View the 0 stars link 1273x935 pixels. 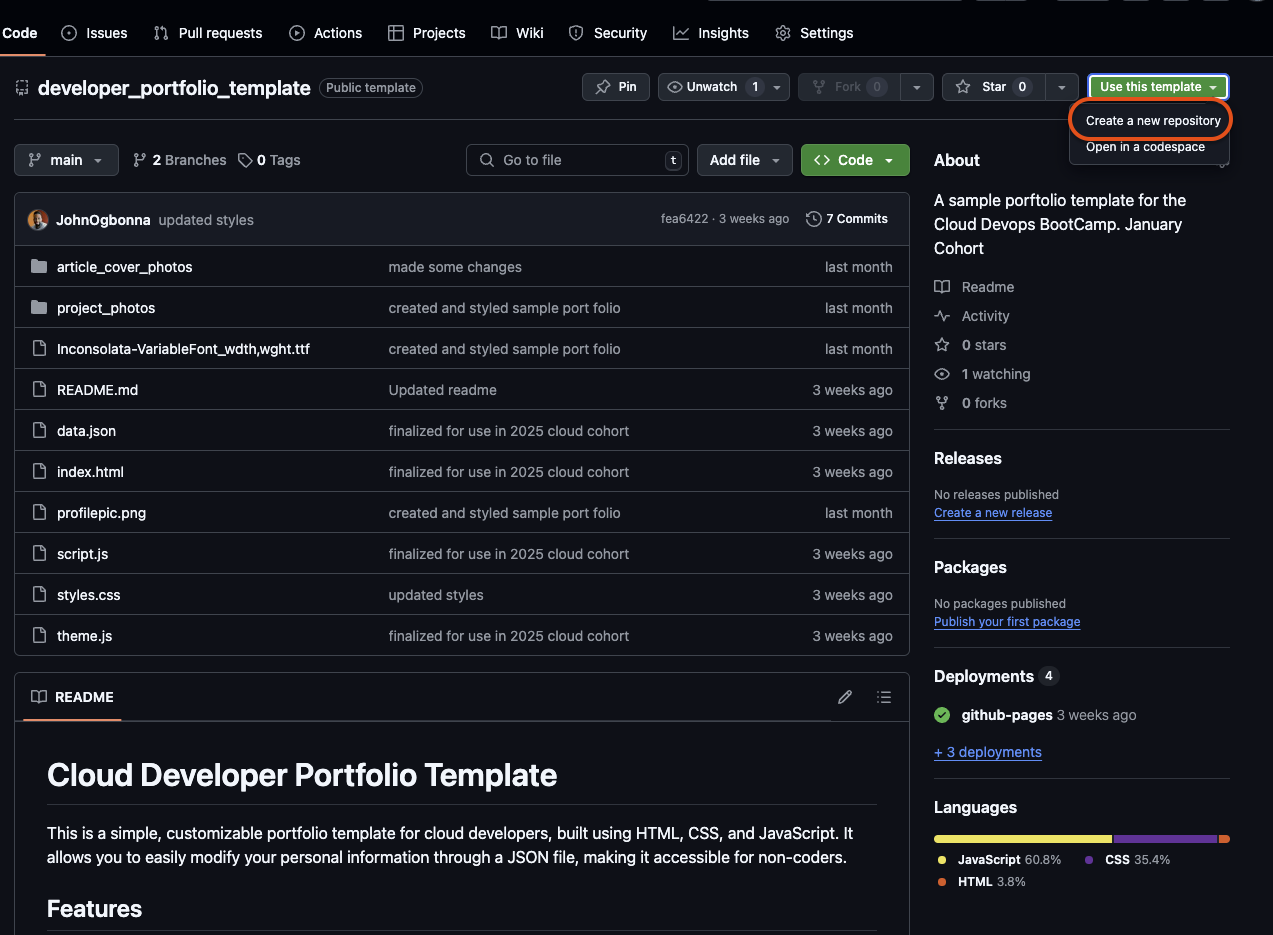pyautogui.click(x=970, y=345)
